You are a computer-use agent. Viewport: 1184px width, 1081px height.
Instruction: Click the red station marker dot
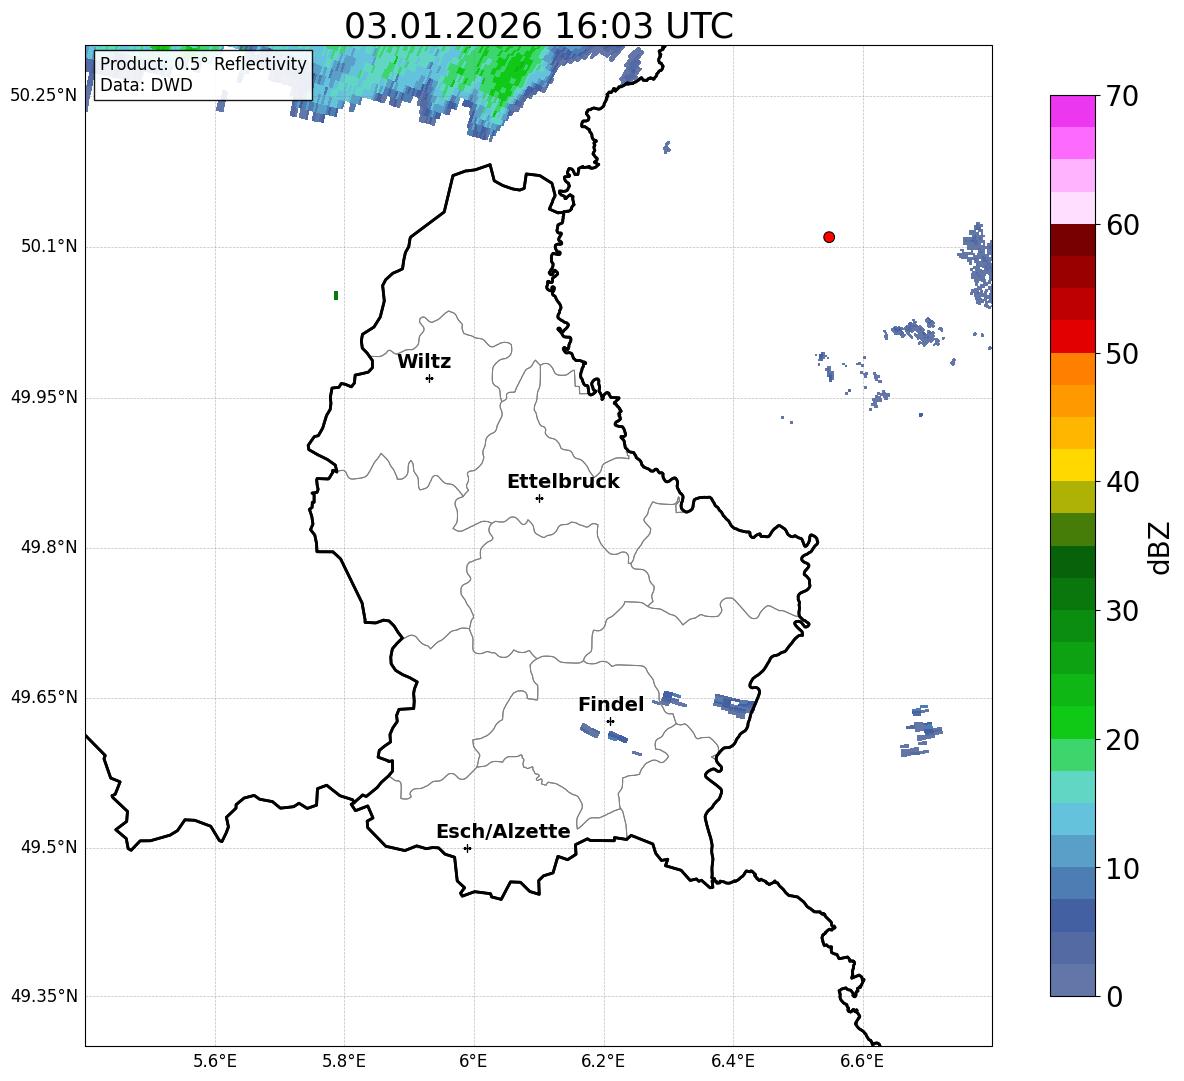829,237
